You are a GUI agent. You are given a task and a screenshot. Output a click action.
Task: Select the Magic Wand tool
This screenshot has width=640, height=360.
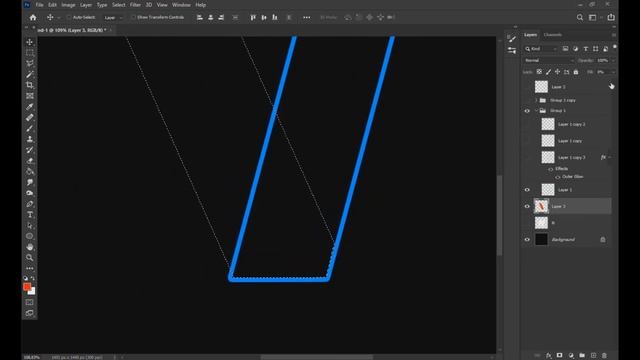pos(30,74)
